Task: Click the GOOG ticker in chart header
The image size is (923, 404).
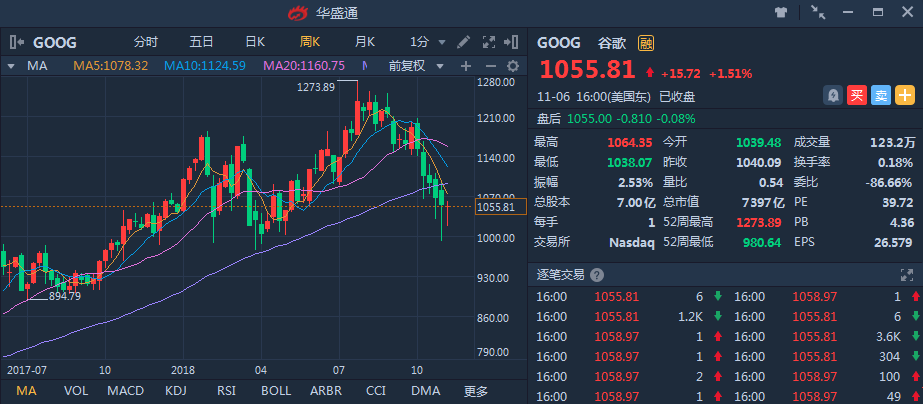Action: click(55, 42)
